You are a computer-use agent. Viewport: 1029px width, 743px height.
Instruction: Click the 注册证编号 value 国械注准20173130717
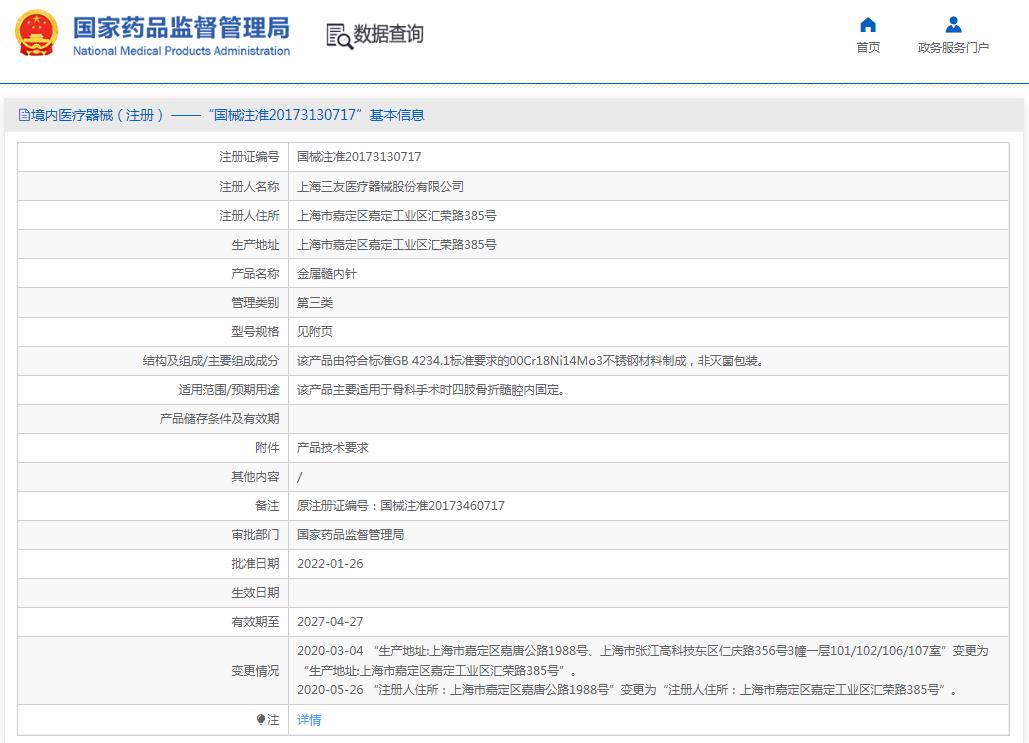[359, 157]
